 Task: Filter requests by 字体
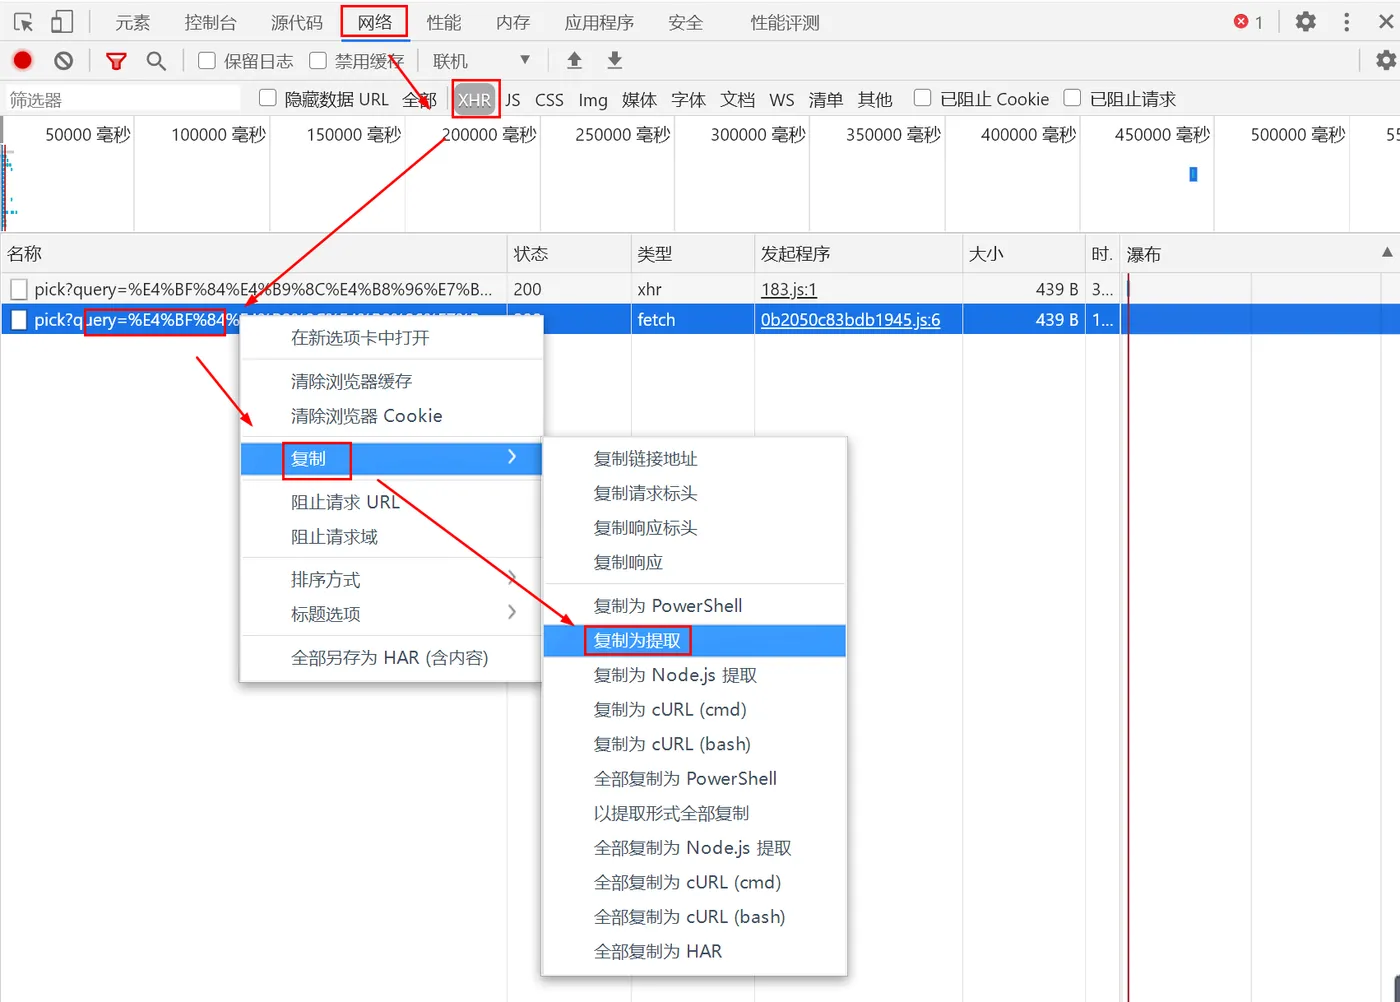(x=688, y=99)
